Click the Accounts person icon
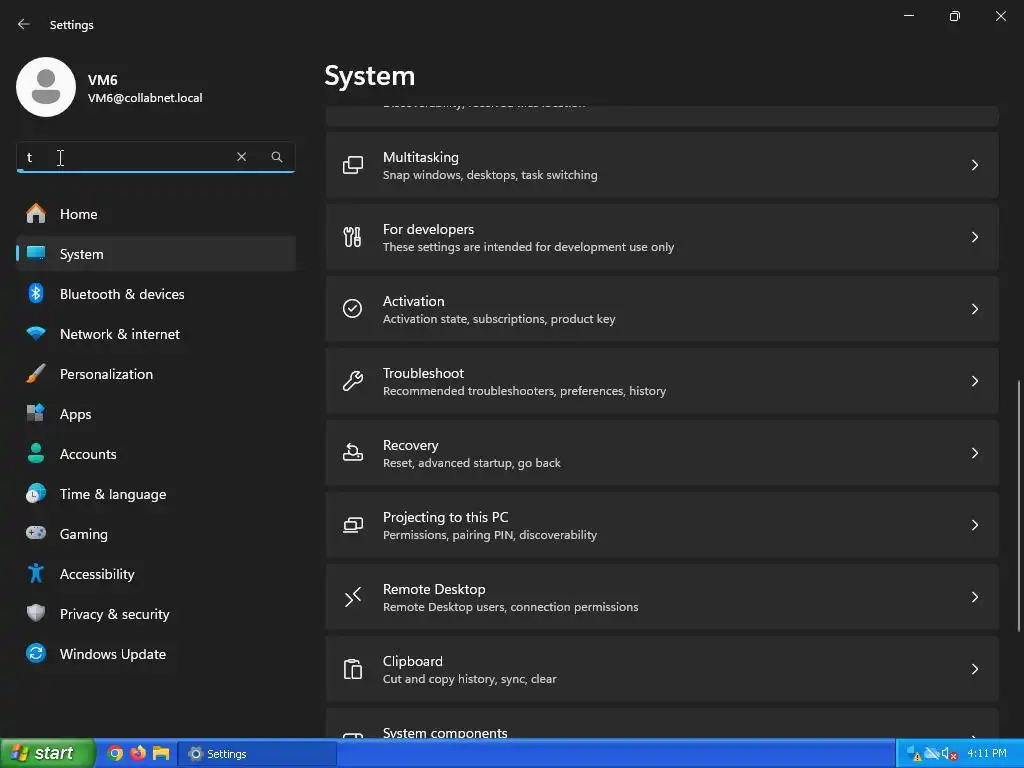Image resolution: width=1024 pixels, height=768 pixels. click(36, 453)
